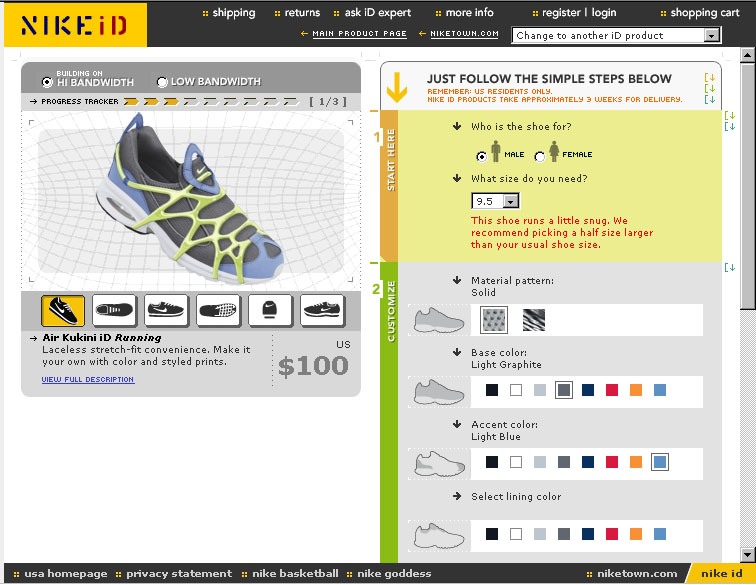Screen dimensions: 756x585
Task: Open the shopping cart menu item
Action: [704, 13]
